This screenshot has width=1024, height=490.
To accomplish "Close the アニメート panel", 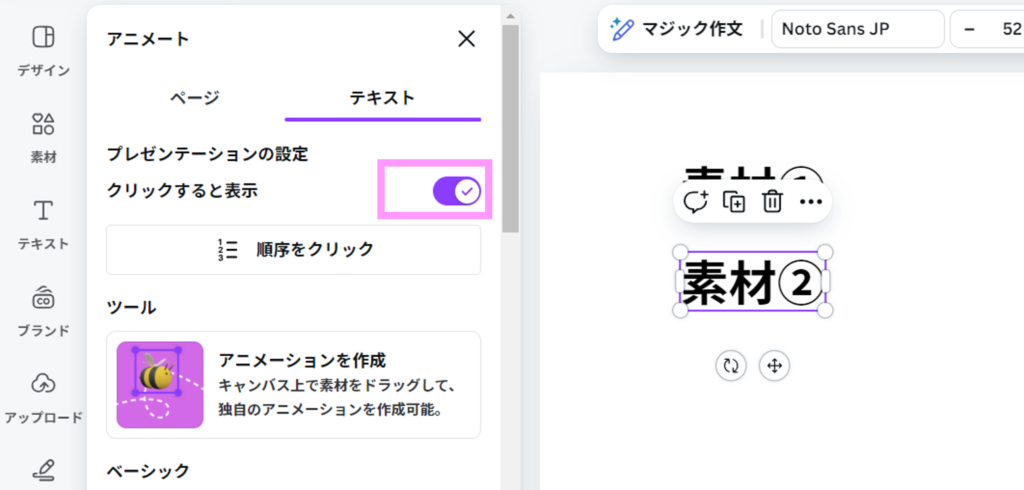I will tap(466, 39).
